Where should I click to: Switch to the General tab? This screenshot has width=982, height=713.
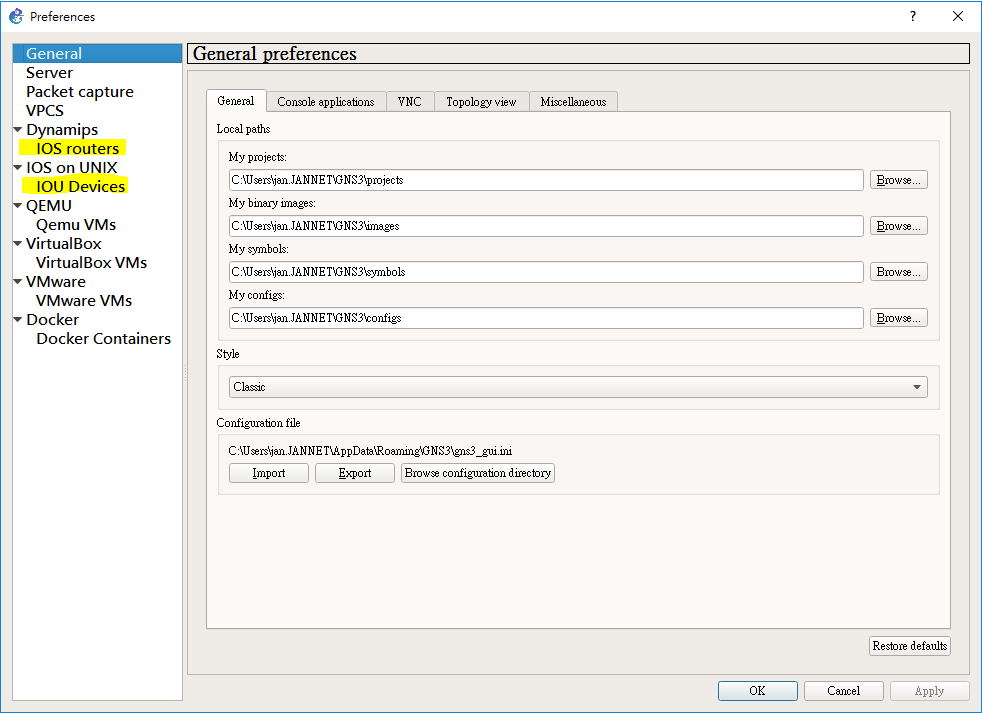[x=235, y=101]
